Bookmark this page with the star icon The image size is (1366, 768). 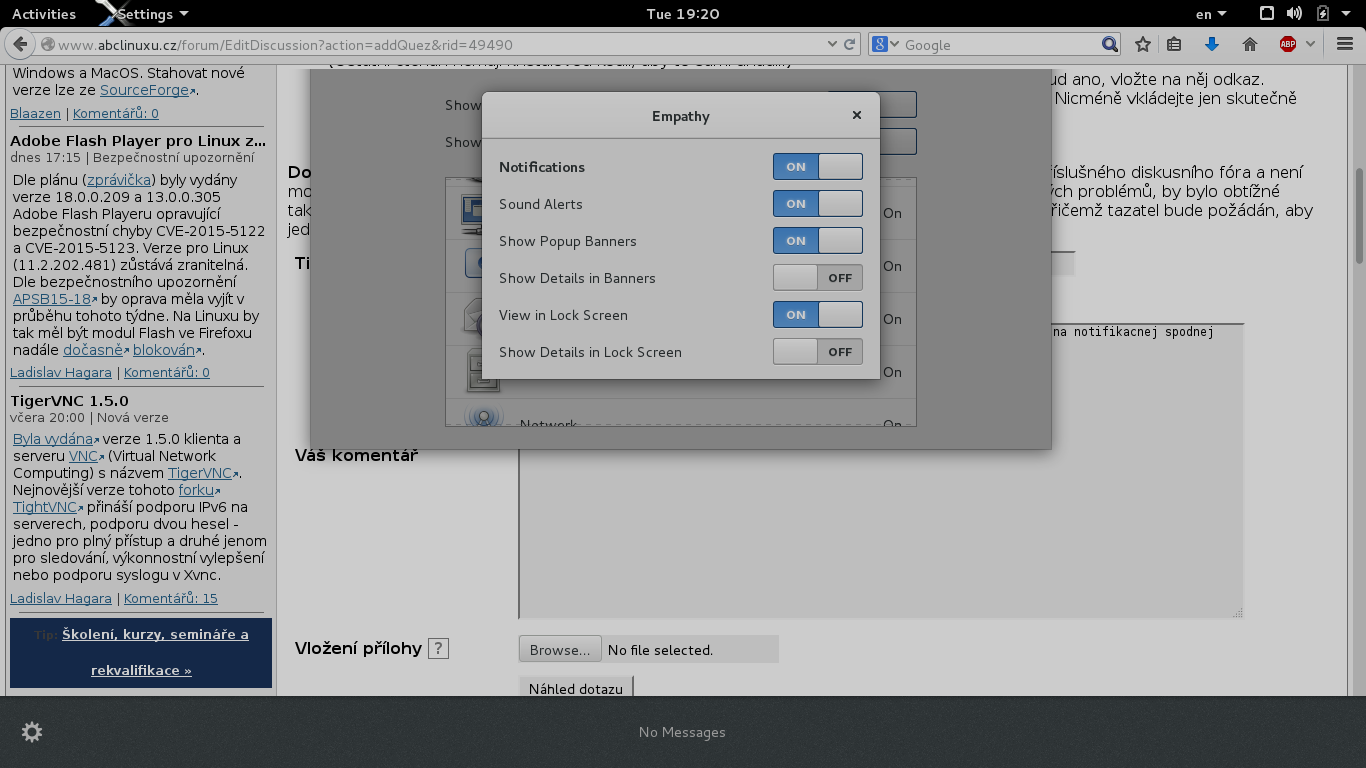(1142, 44)
